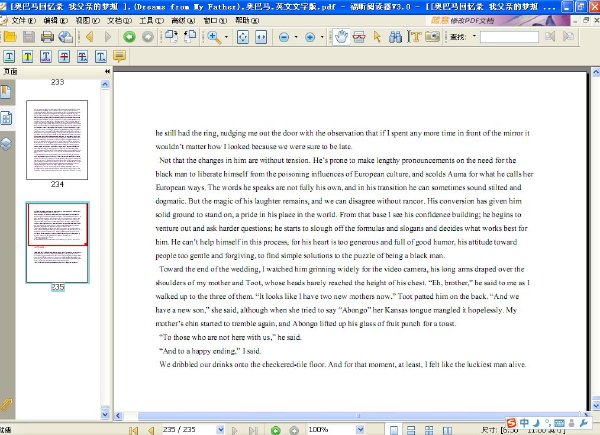Find previous match button

[x=550, y=37]
